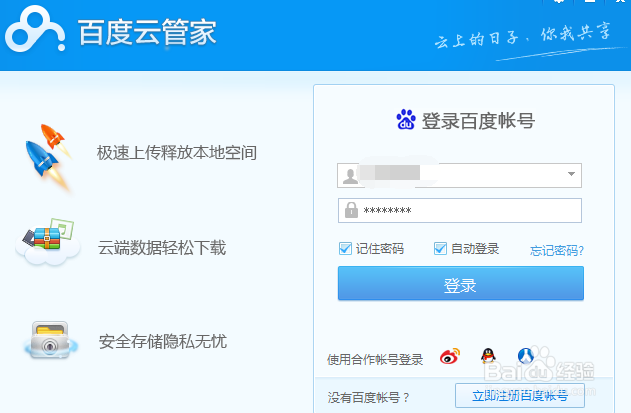The height and width of the screenshot is (413, 631).
Task: Click the 百度云管家 title text
Action: tap(147, 32)
